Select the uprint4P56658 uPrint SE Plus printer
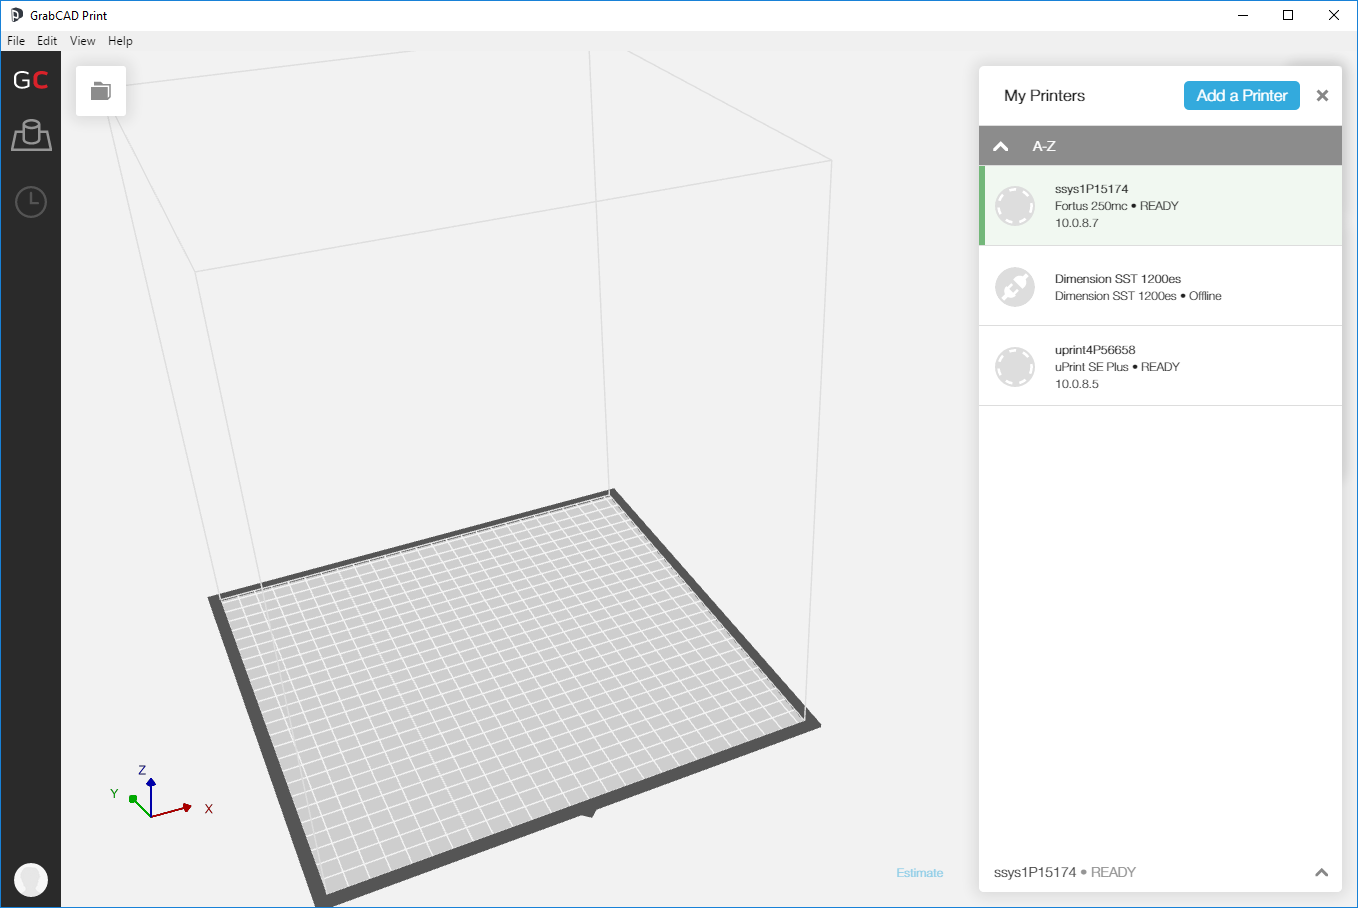The width and height of the screenshot is (1358, 908). tap(1160, 366)
